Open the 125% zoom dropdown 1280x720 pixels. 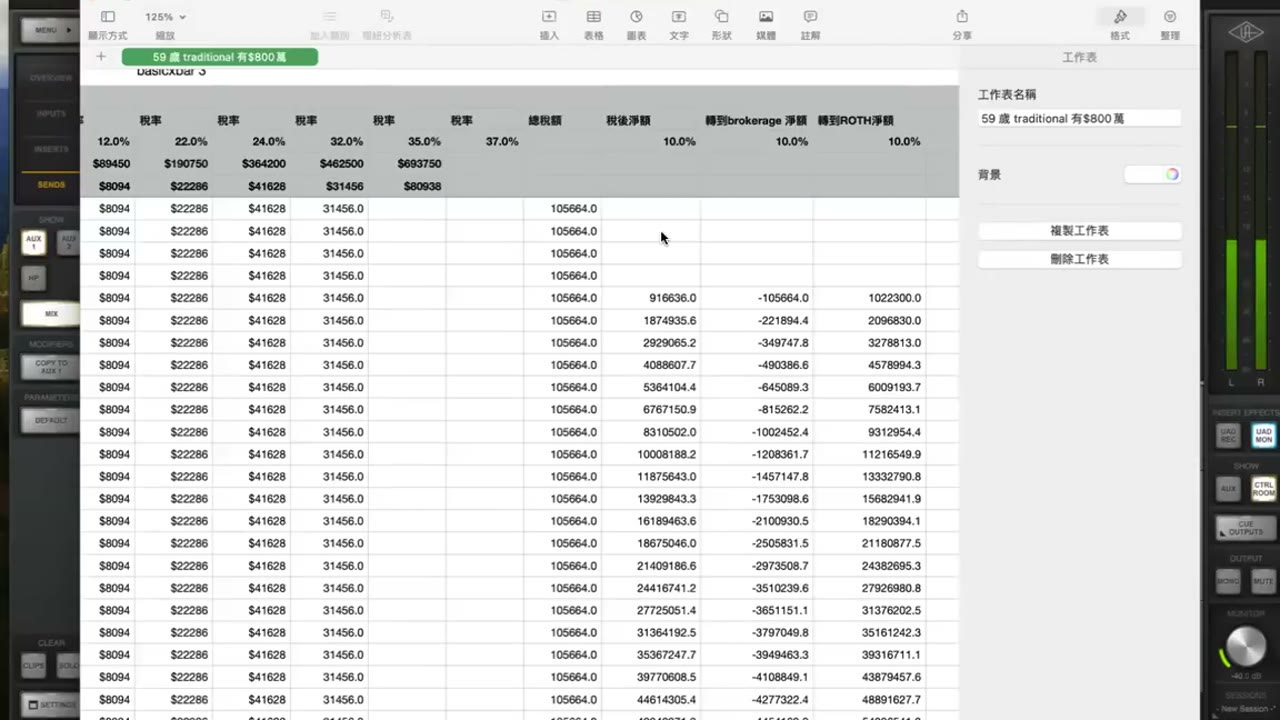(165, 17)
